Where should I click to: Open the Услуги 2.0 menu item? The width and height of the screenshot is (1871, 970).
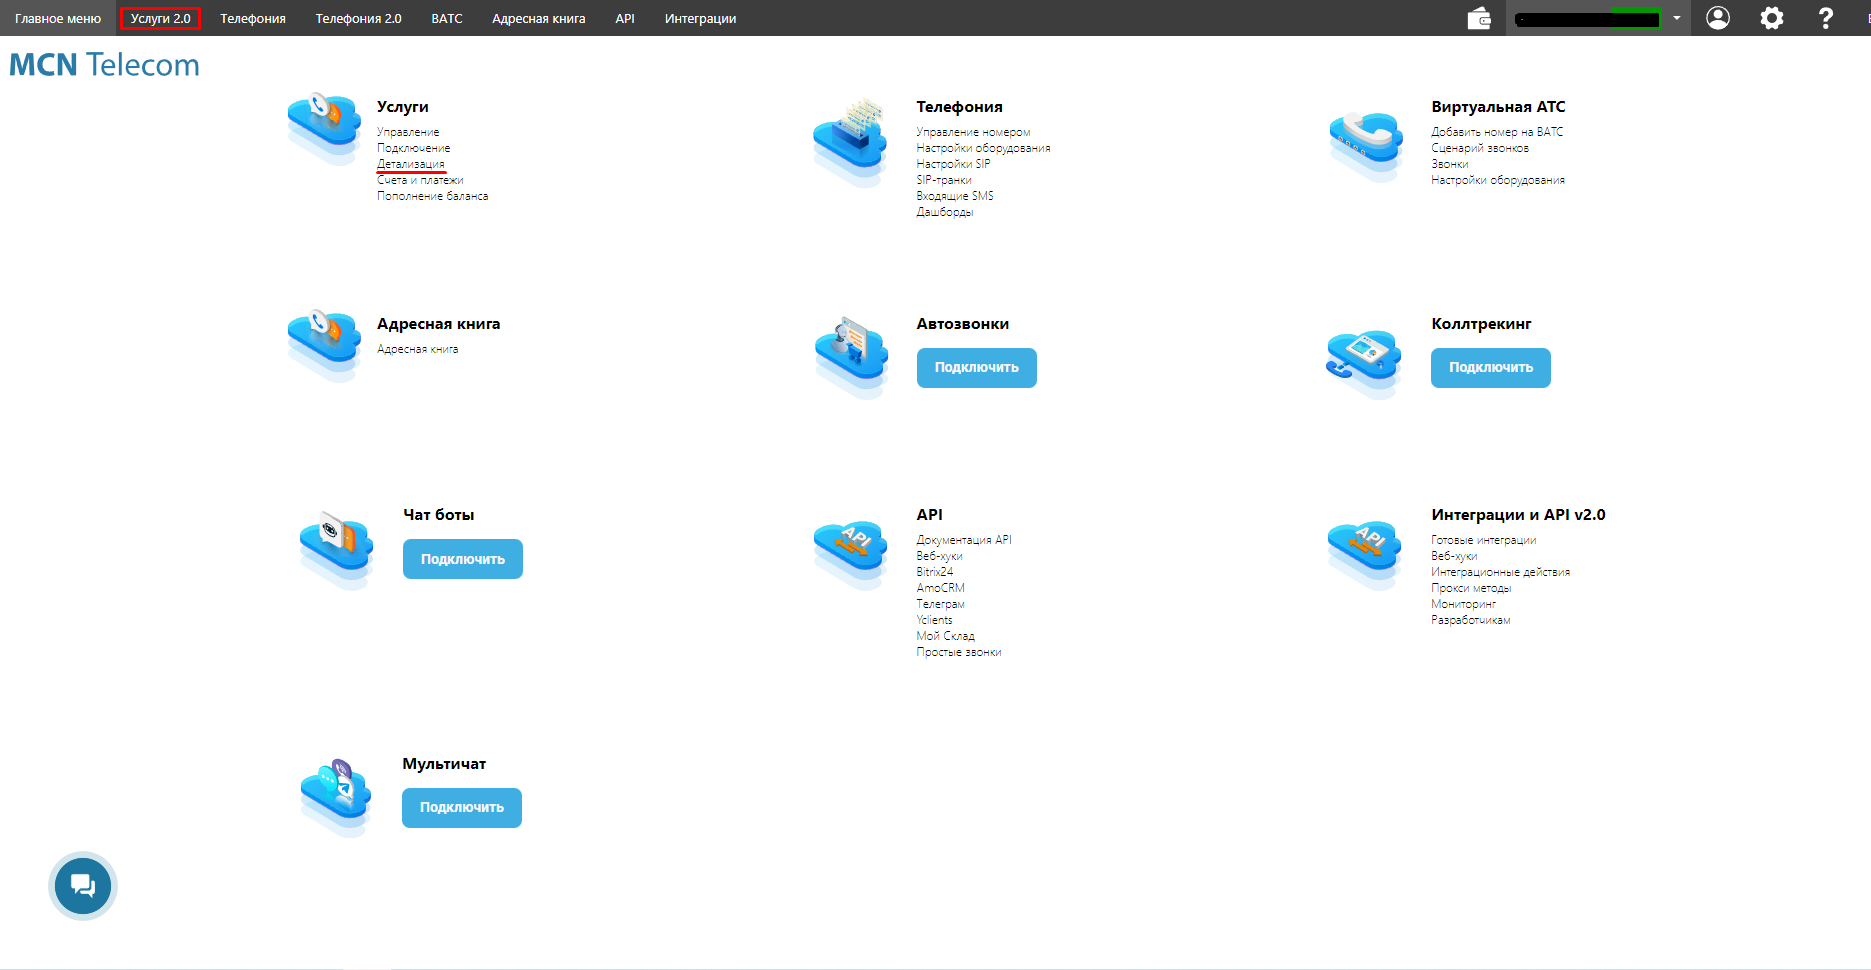[x=160, y=18]
